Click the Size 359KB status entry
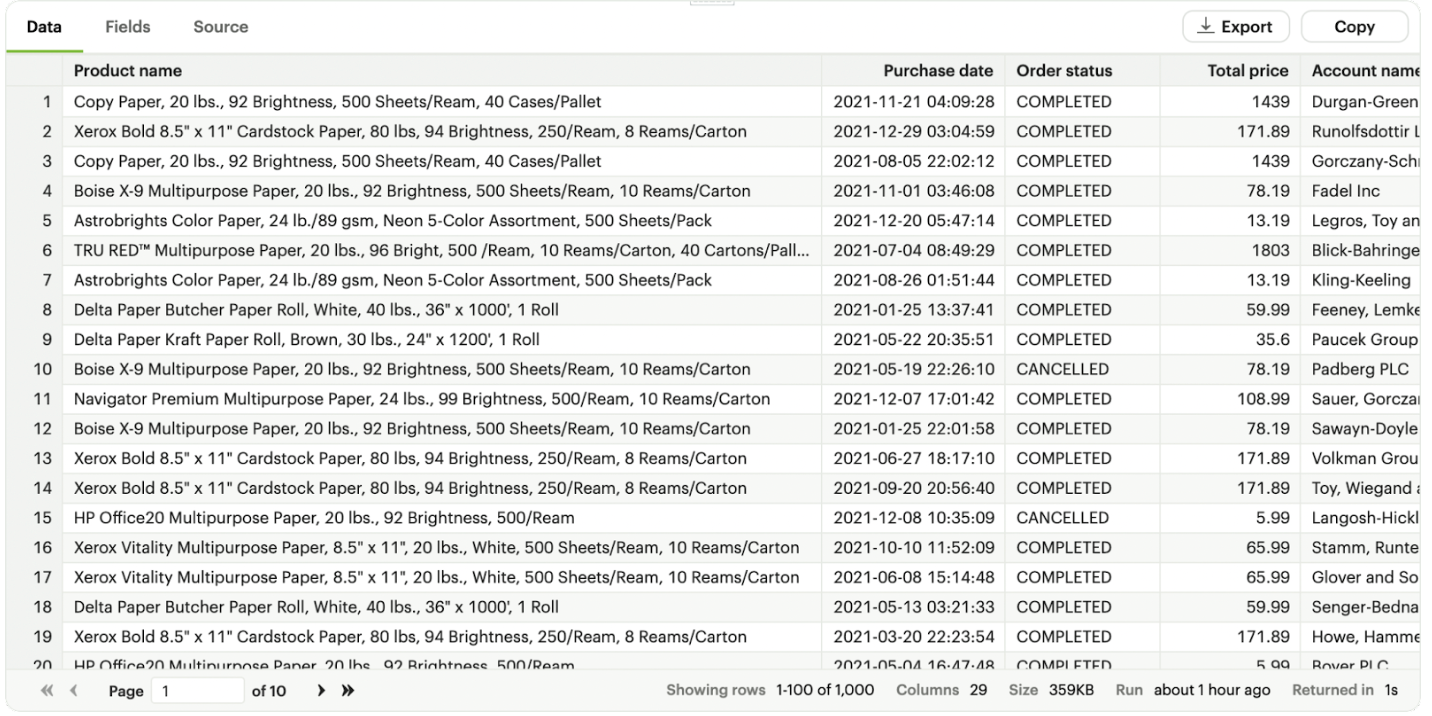This screenshot has height=716, width=1432. pos(1052,690)
